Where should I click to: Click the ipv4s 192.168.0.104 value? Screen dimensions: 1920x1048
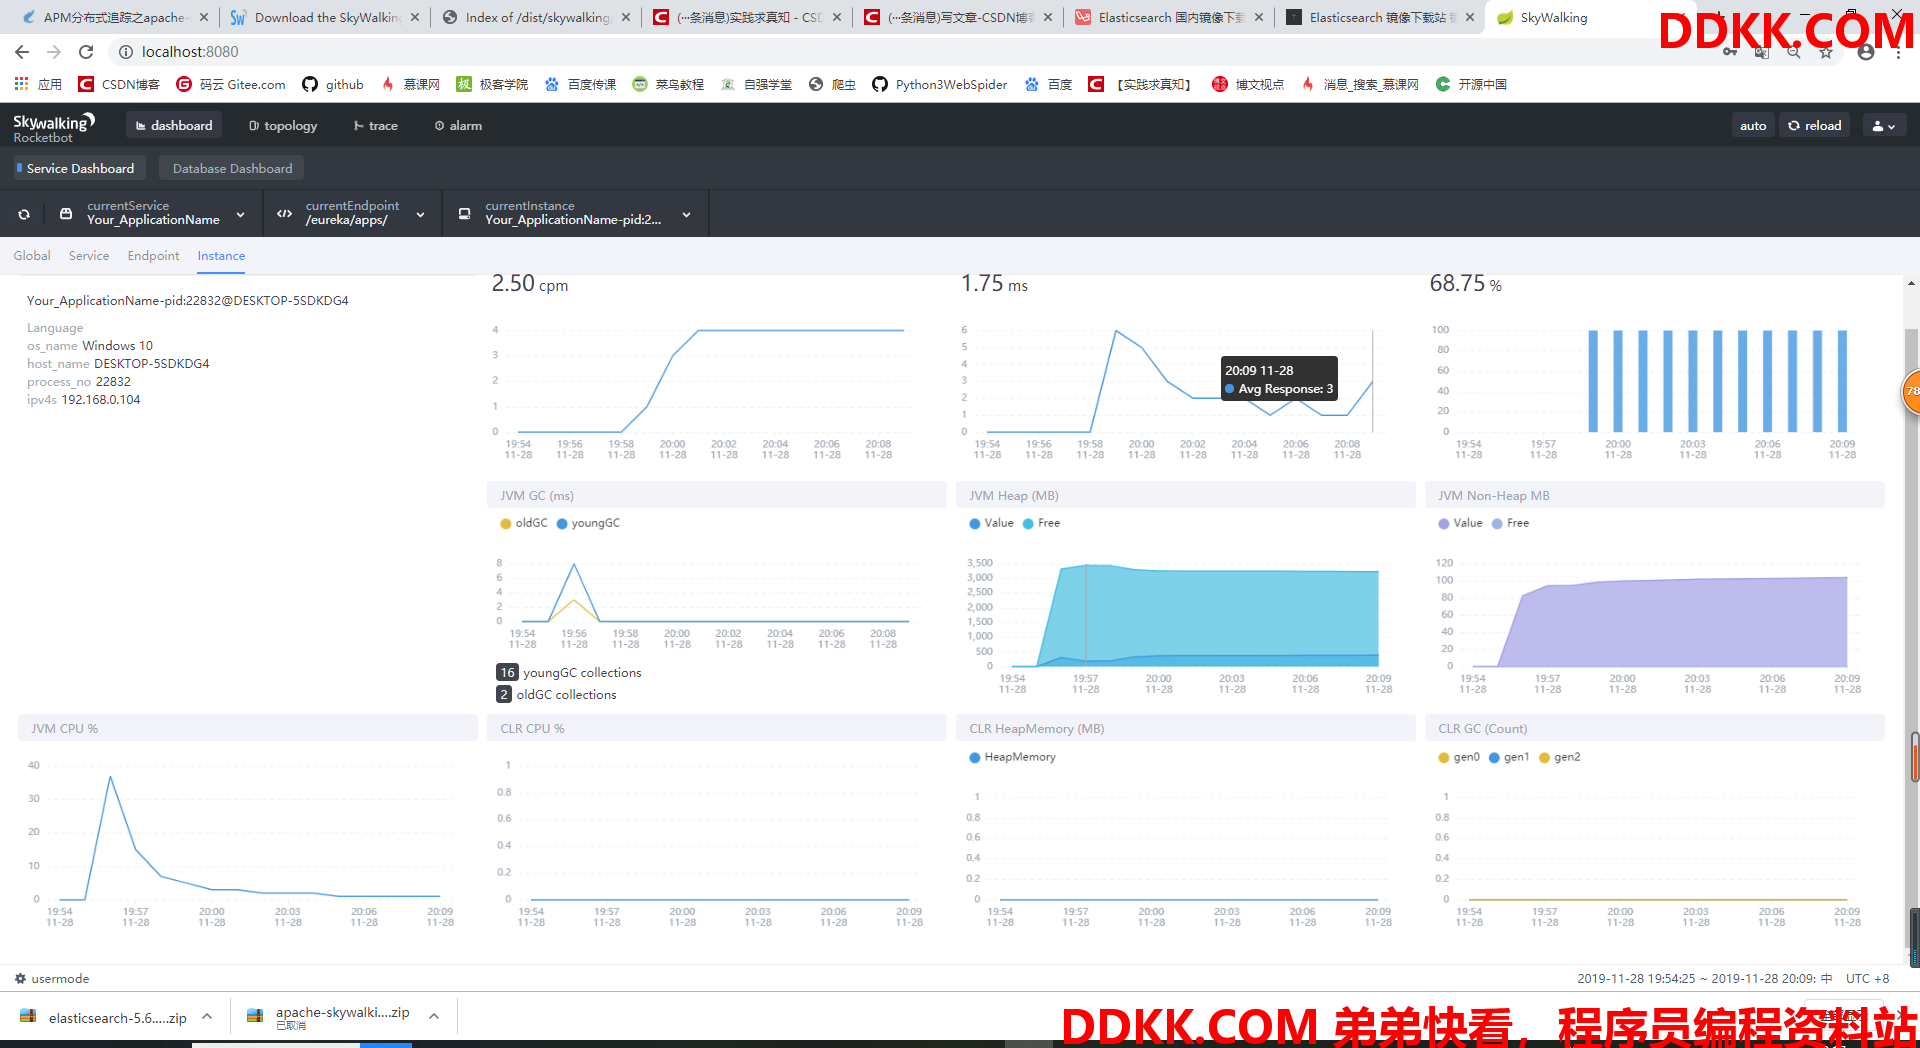pos(100,400)
